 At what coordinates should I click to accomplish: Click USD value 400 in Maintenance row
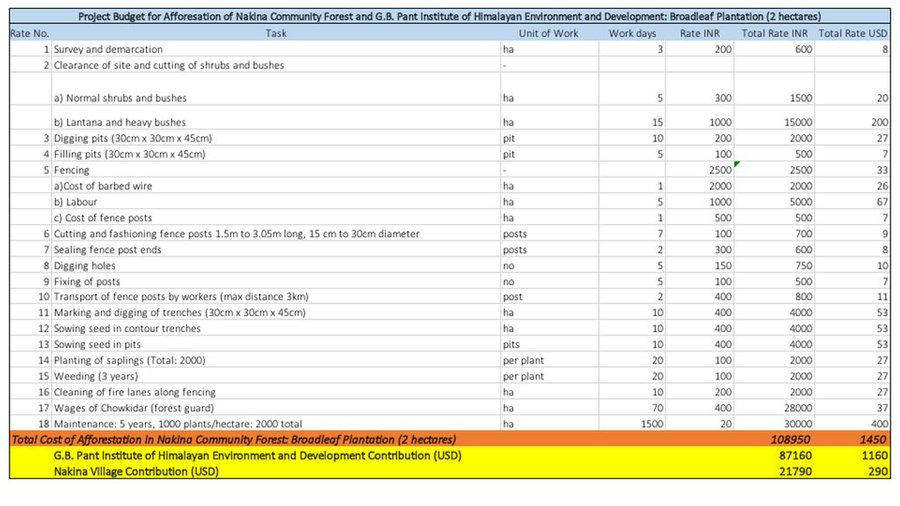tap(879, 424)
